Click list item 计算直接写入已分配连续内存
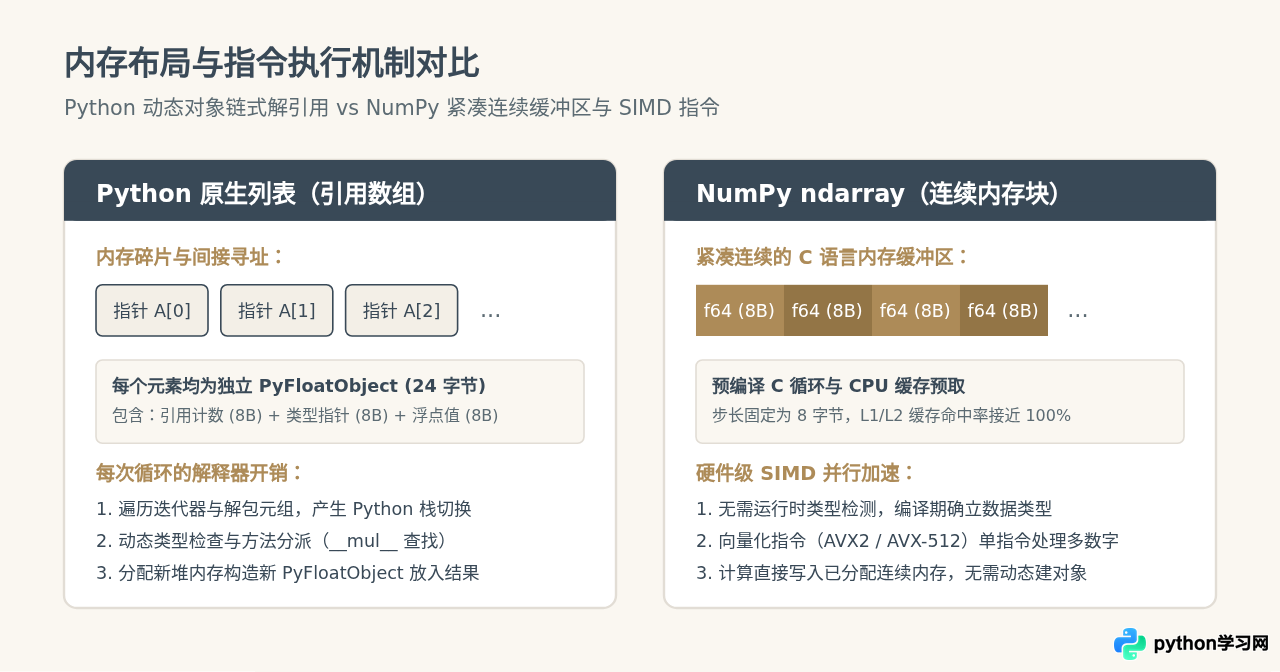 pyautogui.click(x=891, y=573)
